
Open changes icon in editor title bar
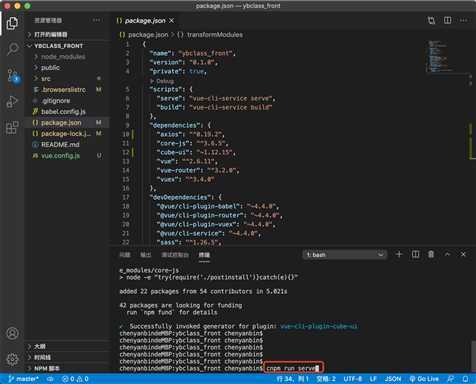431,21
